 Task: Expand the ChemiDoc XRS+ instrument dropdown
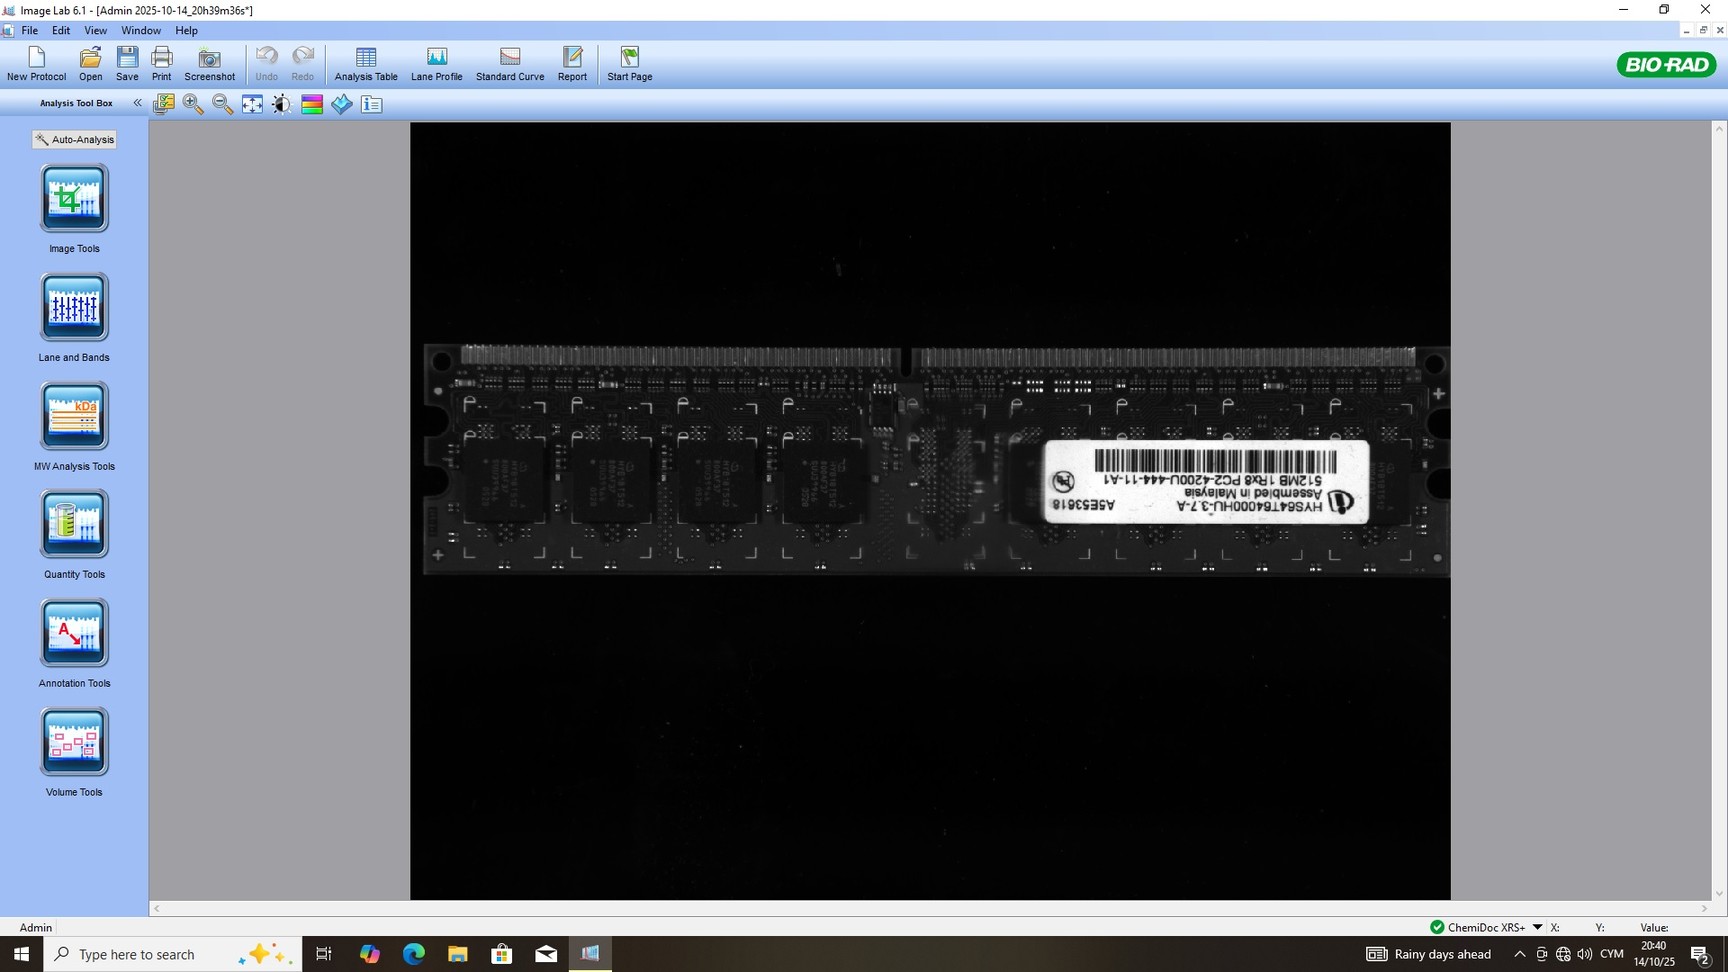click(1538, 927)
